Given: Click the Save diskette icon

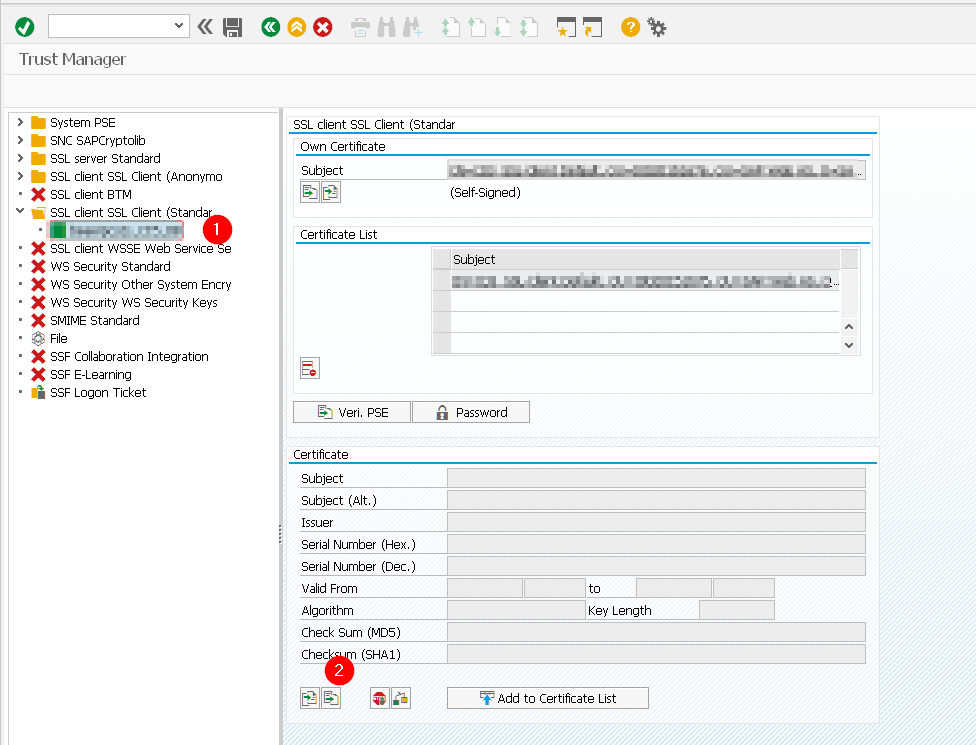Looking at the screenshot, I should pos(232,27).
